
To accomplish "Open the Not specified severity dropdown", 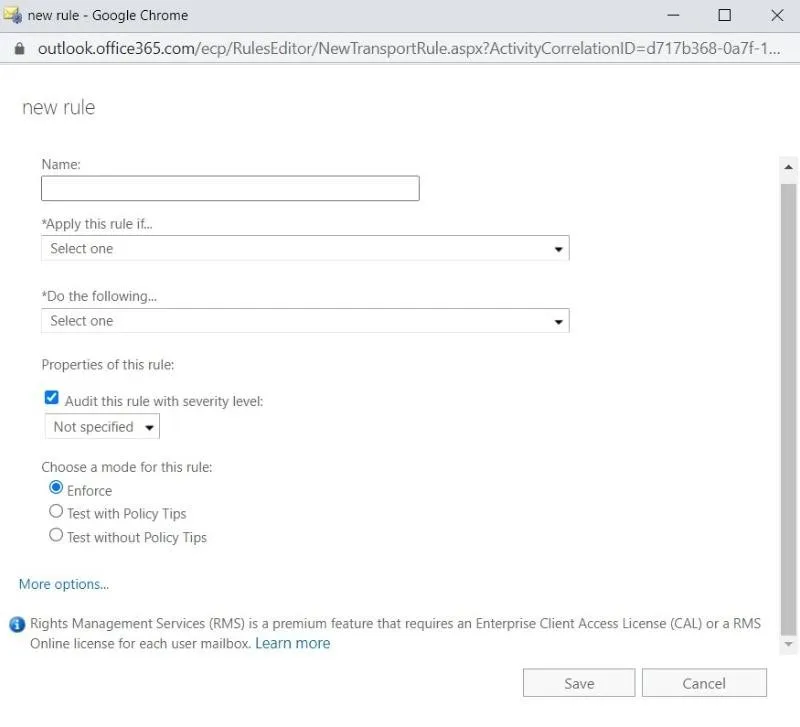I will (x=103, y=427).
